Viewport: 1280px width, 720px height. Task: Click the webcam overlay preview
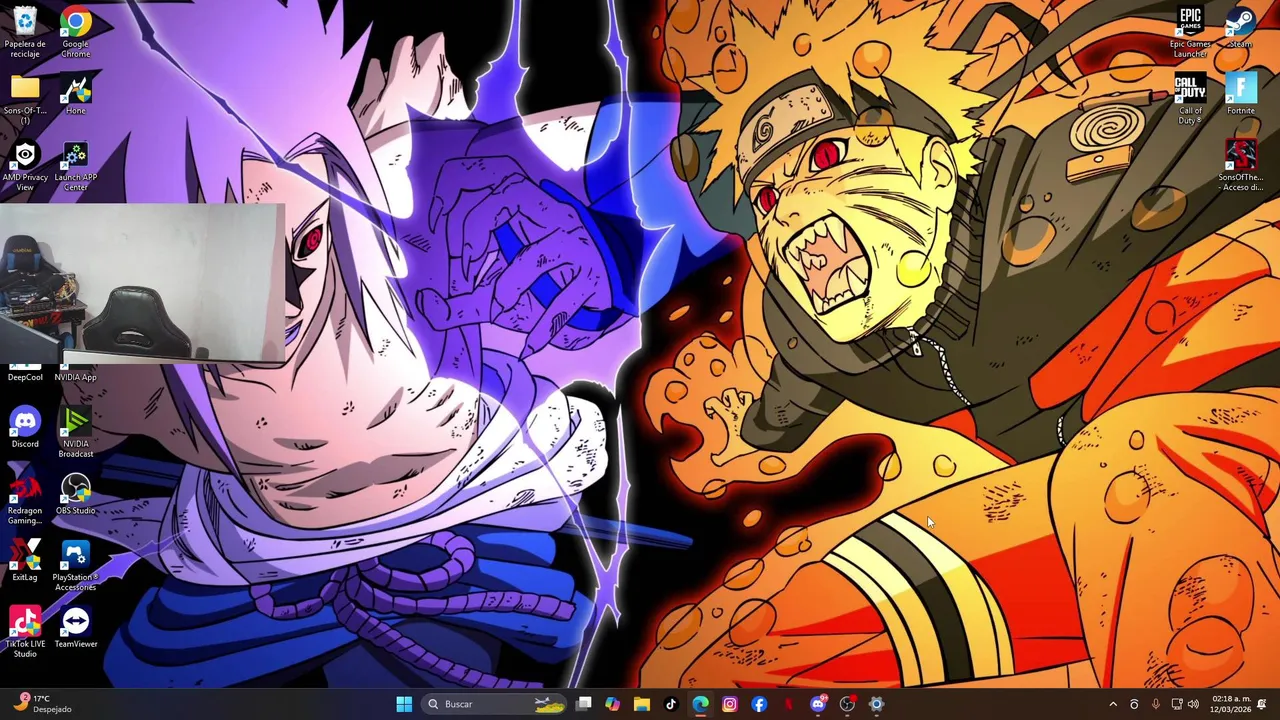click(x=143, y=283)
